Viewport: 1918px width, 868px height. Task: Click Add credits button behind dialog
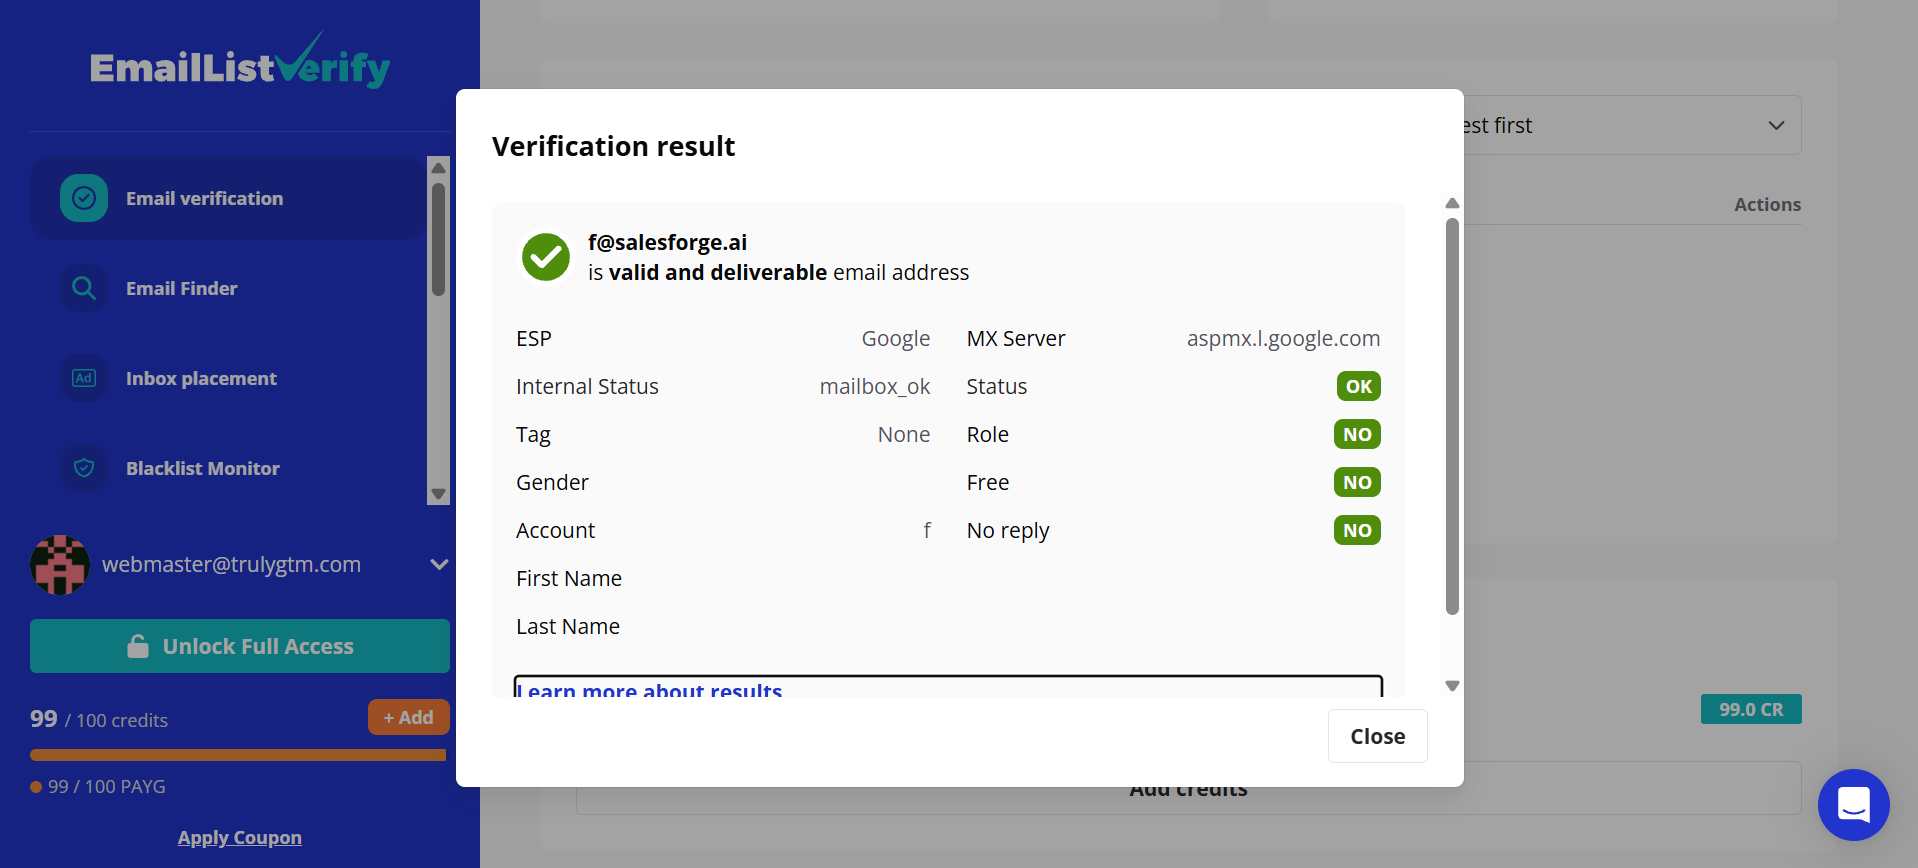tap(1188, 789)
